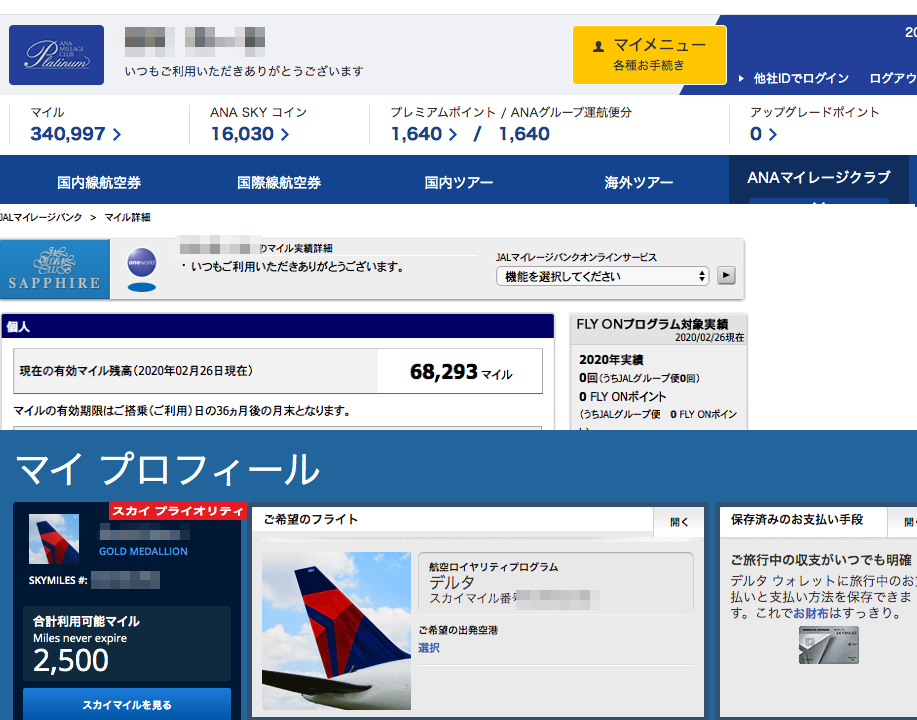The image size is (917, 720).
Task: Click the person icon in マイメニュー button
Action: pos(598,46)
